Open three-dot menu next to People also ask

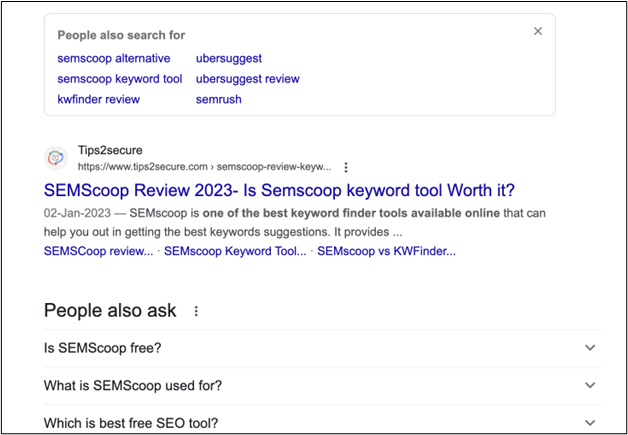[196, 311]
